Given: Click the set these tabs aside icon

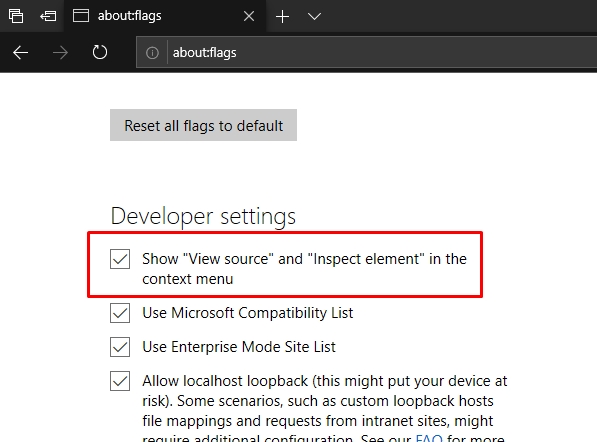Looking at the screenshot, I should (48, 16).
